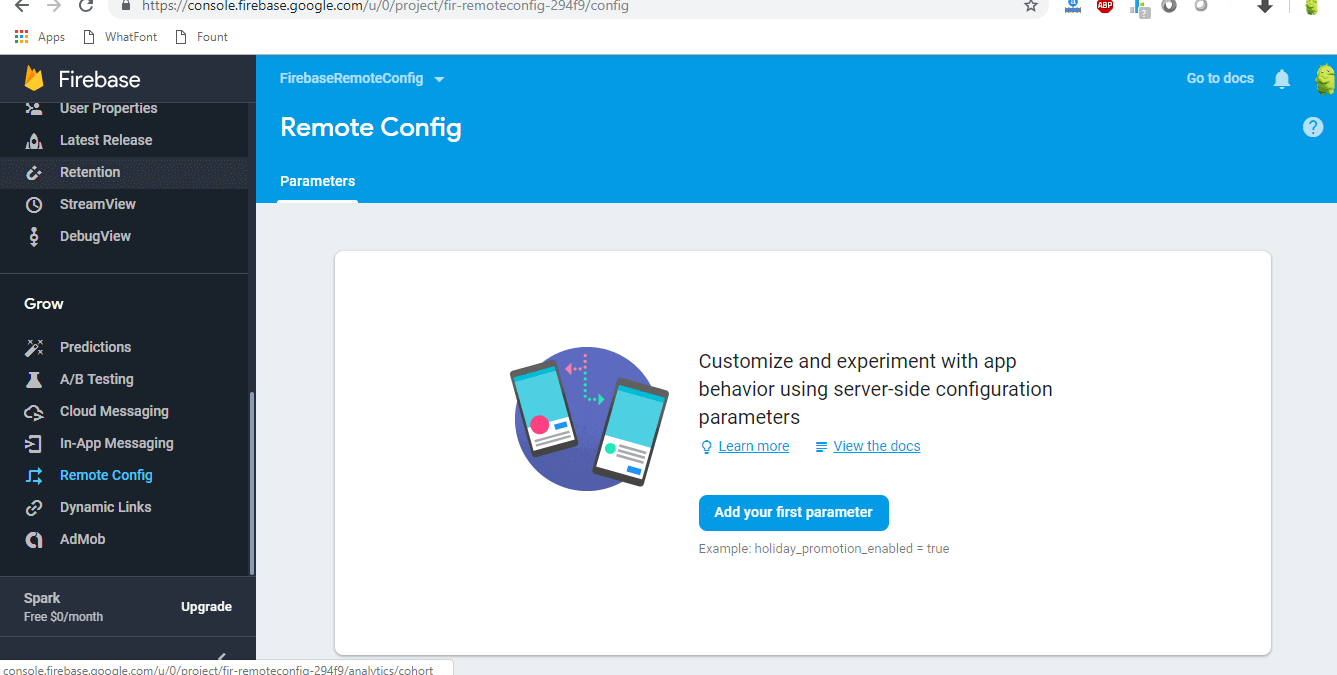Click the Cloud Messaging icon
Viewport: 1337px width, 675px height.
34,412
